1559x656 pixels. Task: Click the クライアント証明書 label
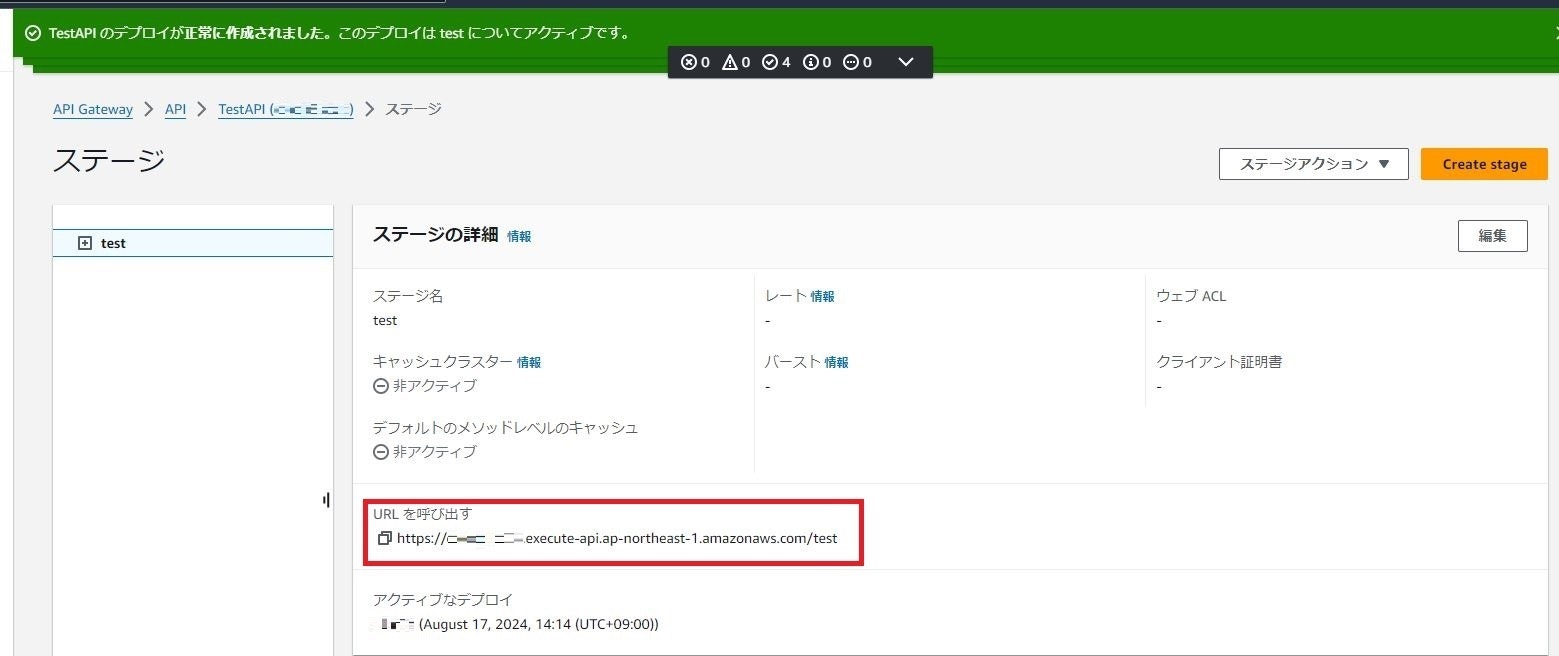[1219, 362]
